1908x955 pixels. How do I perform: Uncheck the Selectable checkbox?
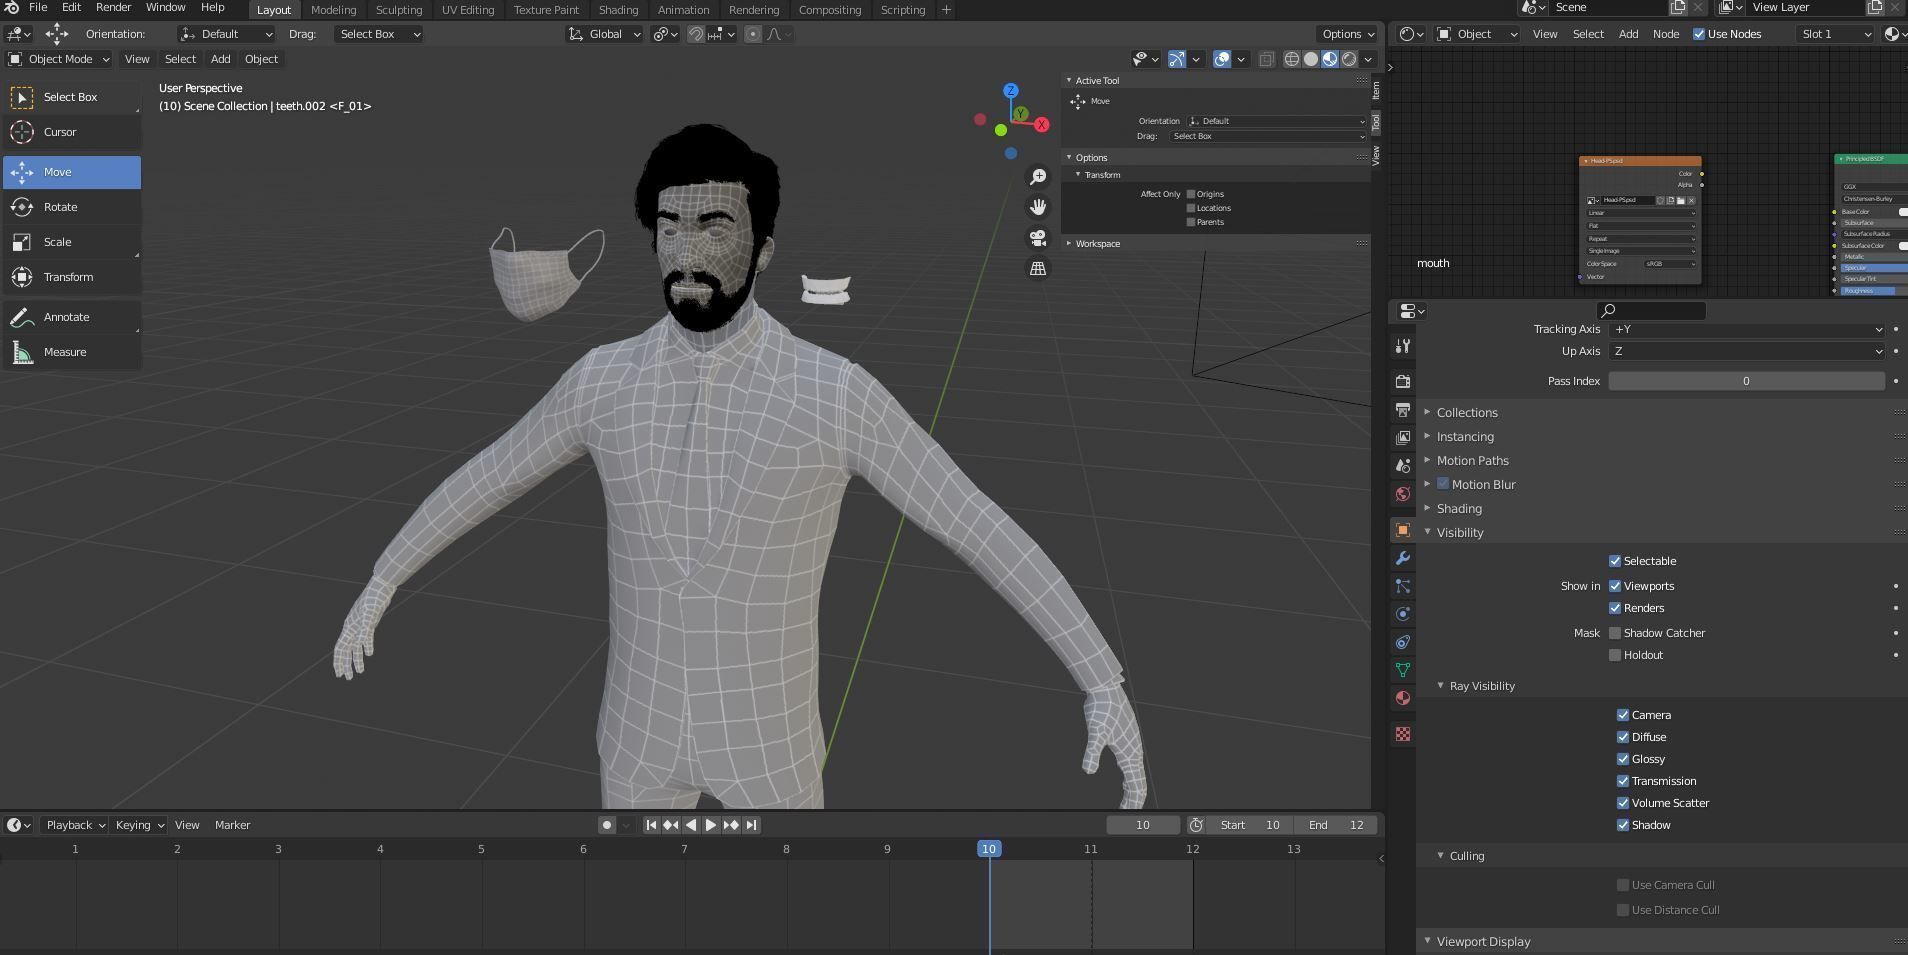(x=1614, y=561)
